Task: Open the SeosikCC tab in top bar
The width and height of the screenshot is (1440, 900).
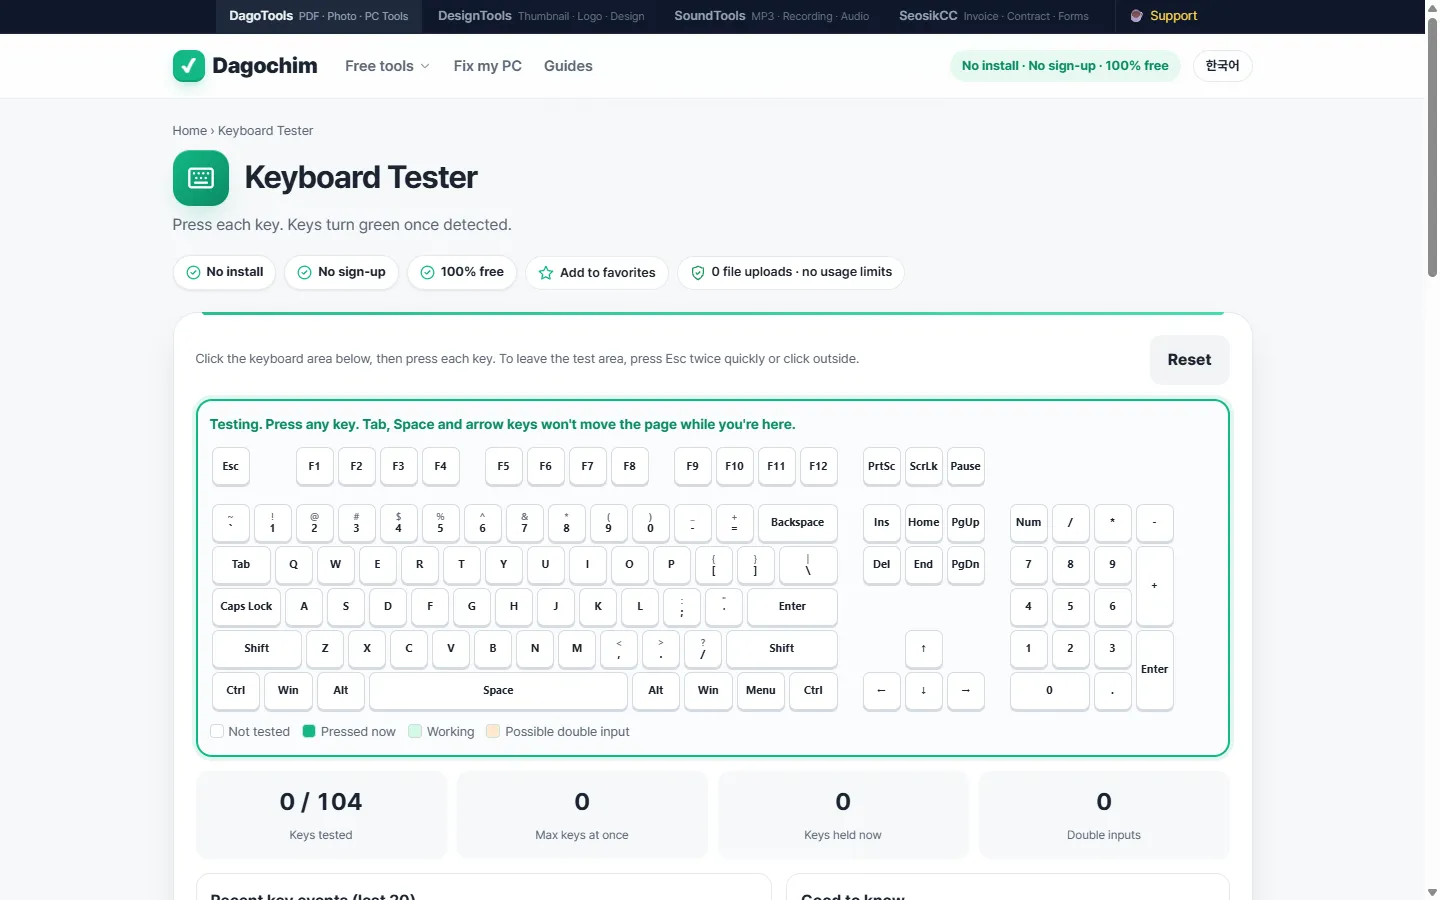Action: (993, 16)
